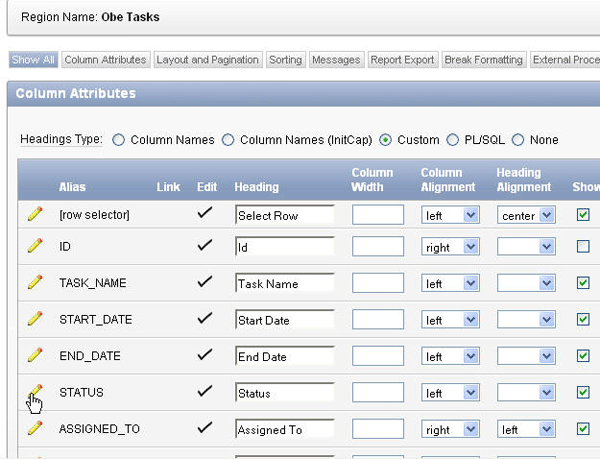The image size is (600, 459).
Task: Choose the PL/SQL headings type option
Action: pyautogui.click(x=453, y=140)
